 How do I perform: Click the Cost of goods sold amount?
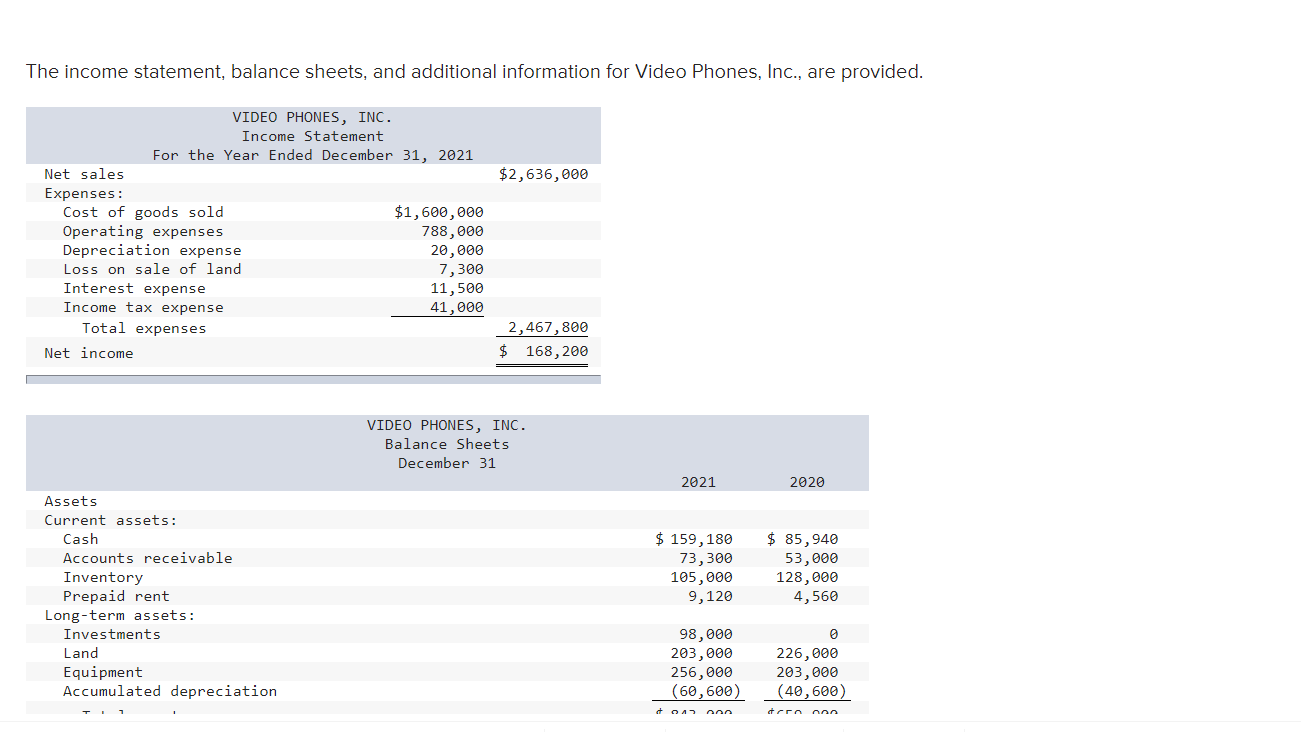pyautogui.click(x=438, y=211)
